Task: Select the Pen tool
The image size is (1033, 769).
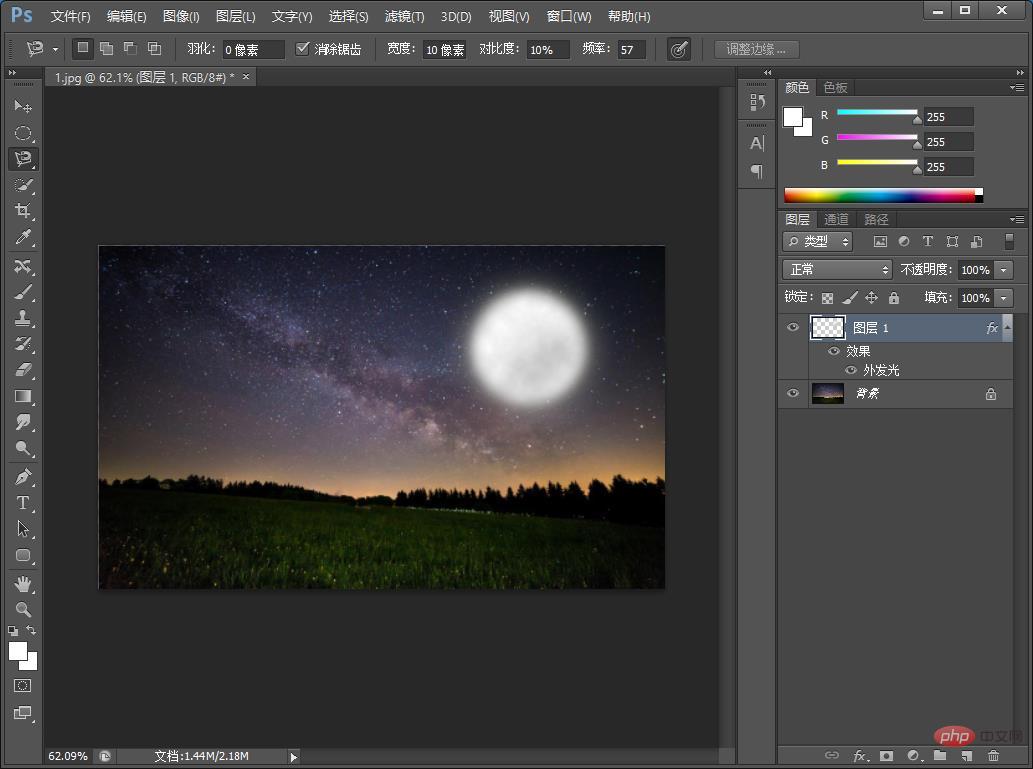Action: [x=23, y=477]
